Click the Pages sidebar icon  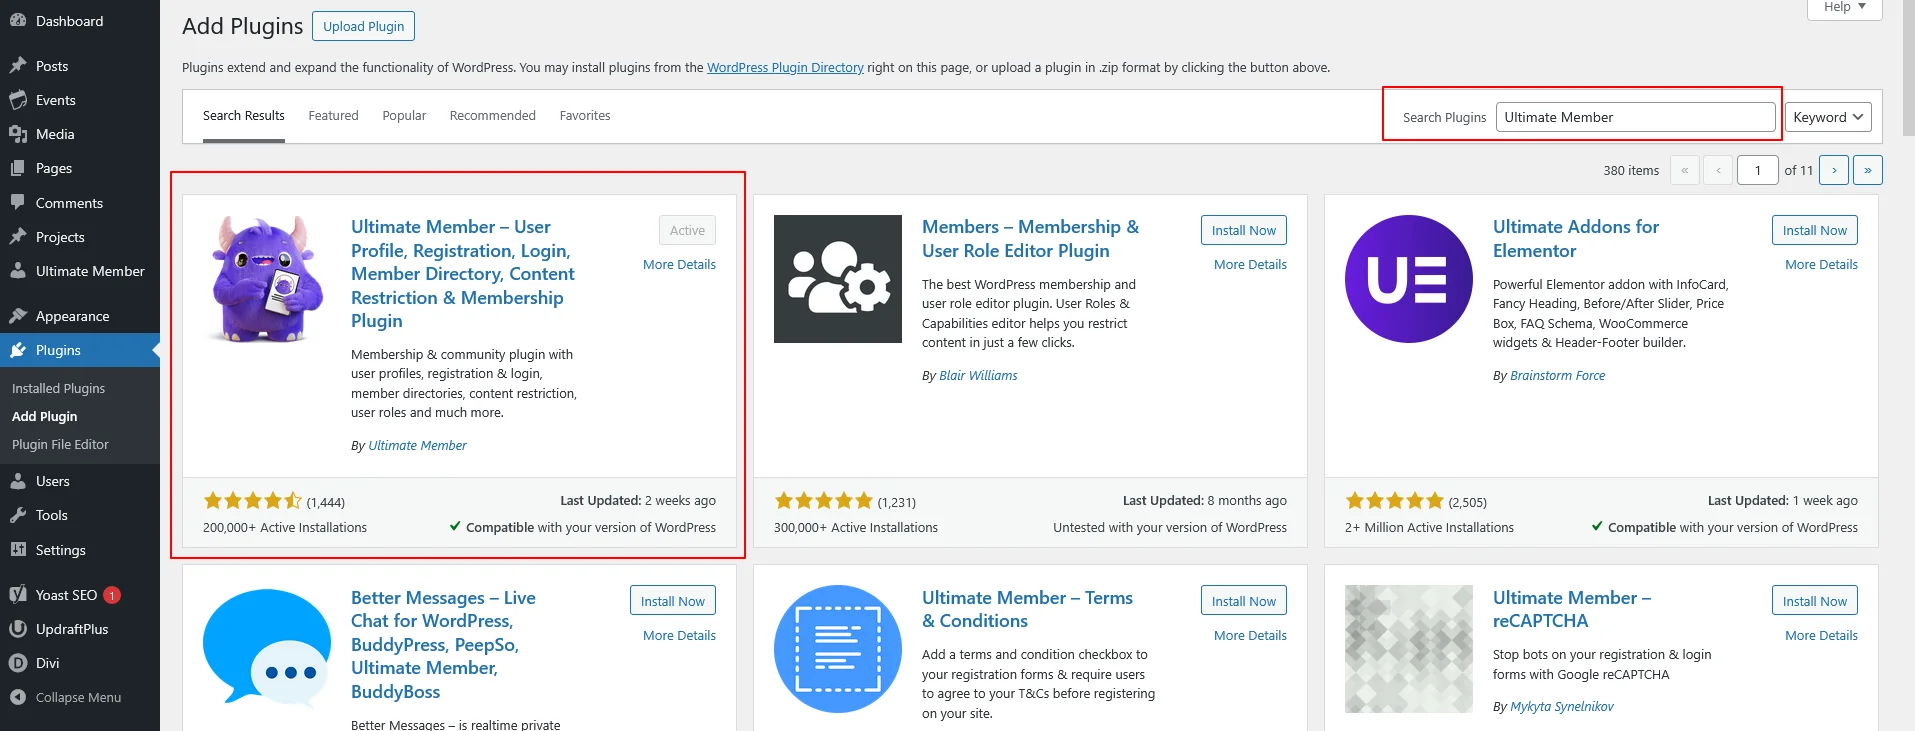click(18, 168)
